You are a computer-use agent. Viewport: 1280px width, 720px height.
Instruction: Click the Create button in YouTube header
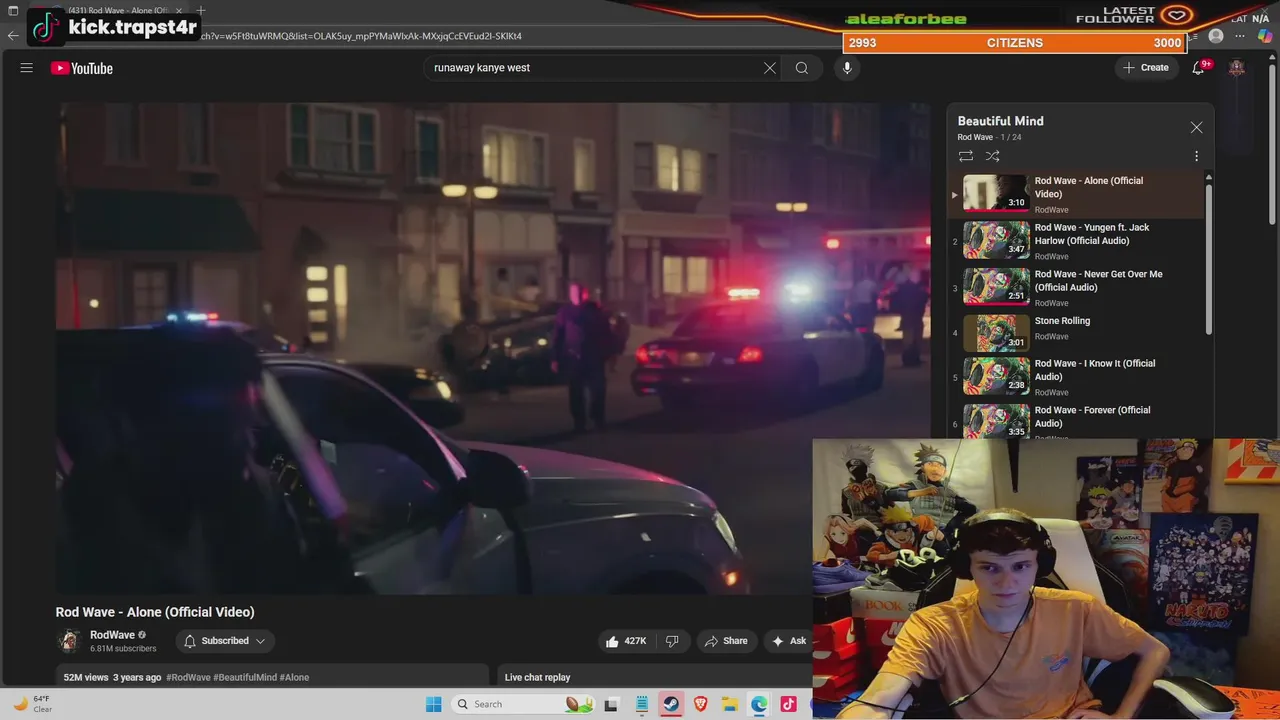point(1145,68)
